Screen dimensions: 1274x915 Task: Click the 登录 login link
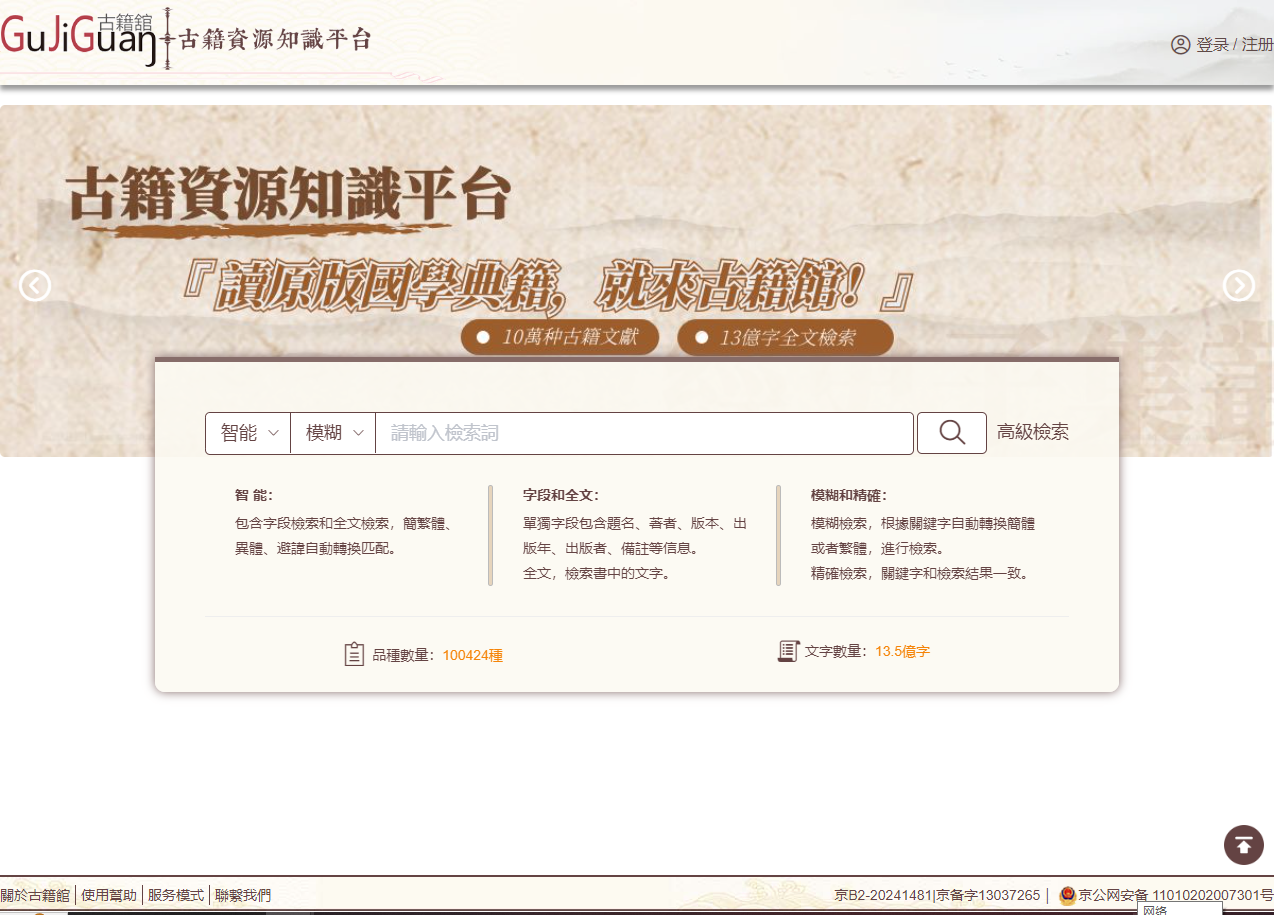[x=1212, y=45]
